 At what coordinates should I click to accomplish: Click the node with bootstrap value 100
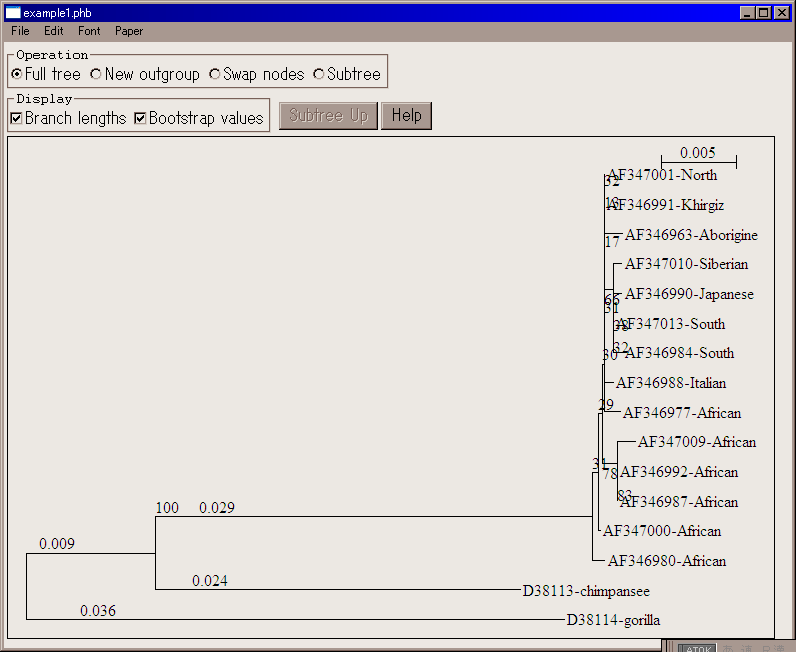pyautogui.click(x=156, y=517)
